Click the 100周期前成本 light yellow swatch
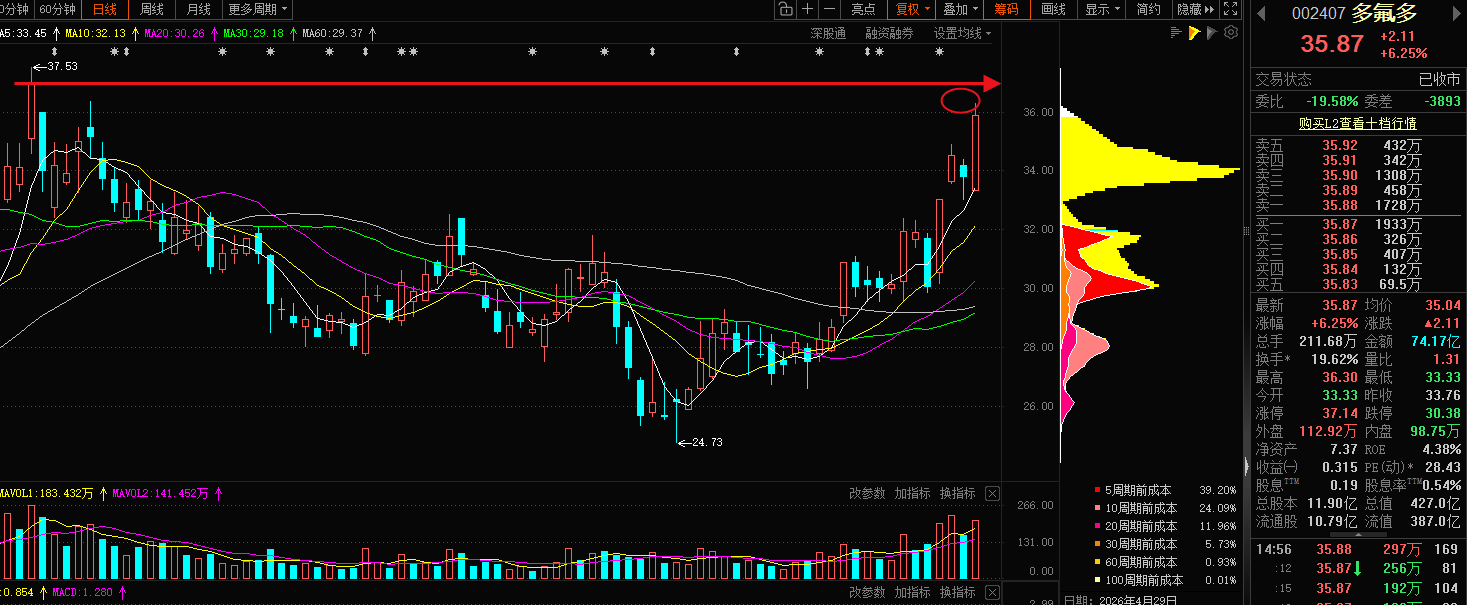Viewport: 1467px width, 605px height. coord(1097,580)
